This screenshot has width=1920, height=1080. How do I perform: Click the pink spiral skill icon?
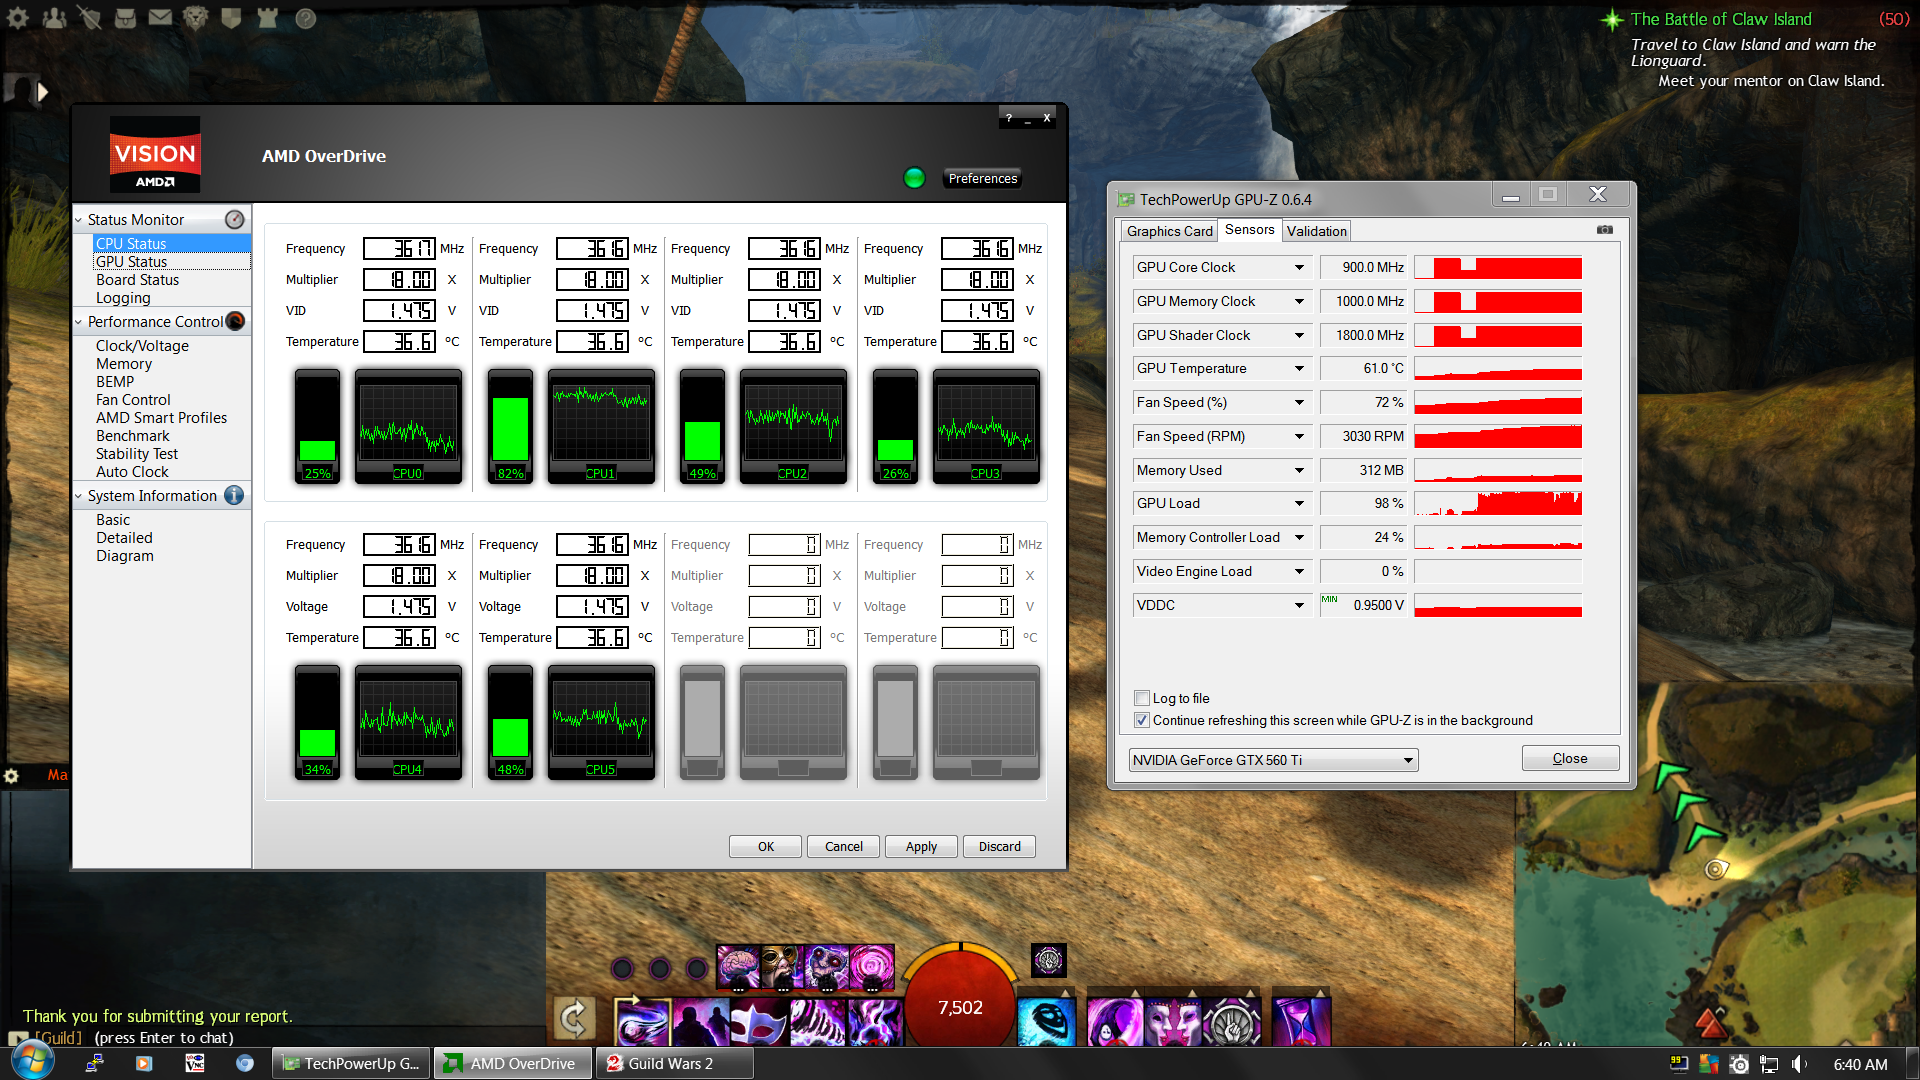872,966
